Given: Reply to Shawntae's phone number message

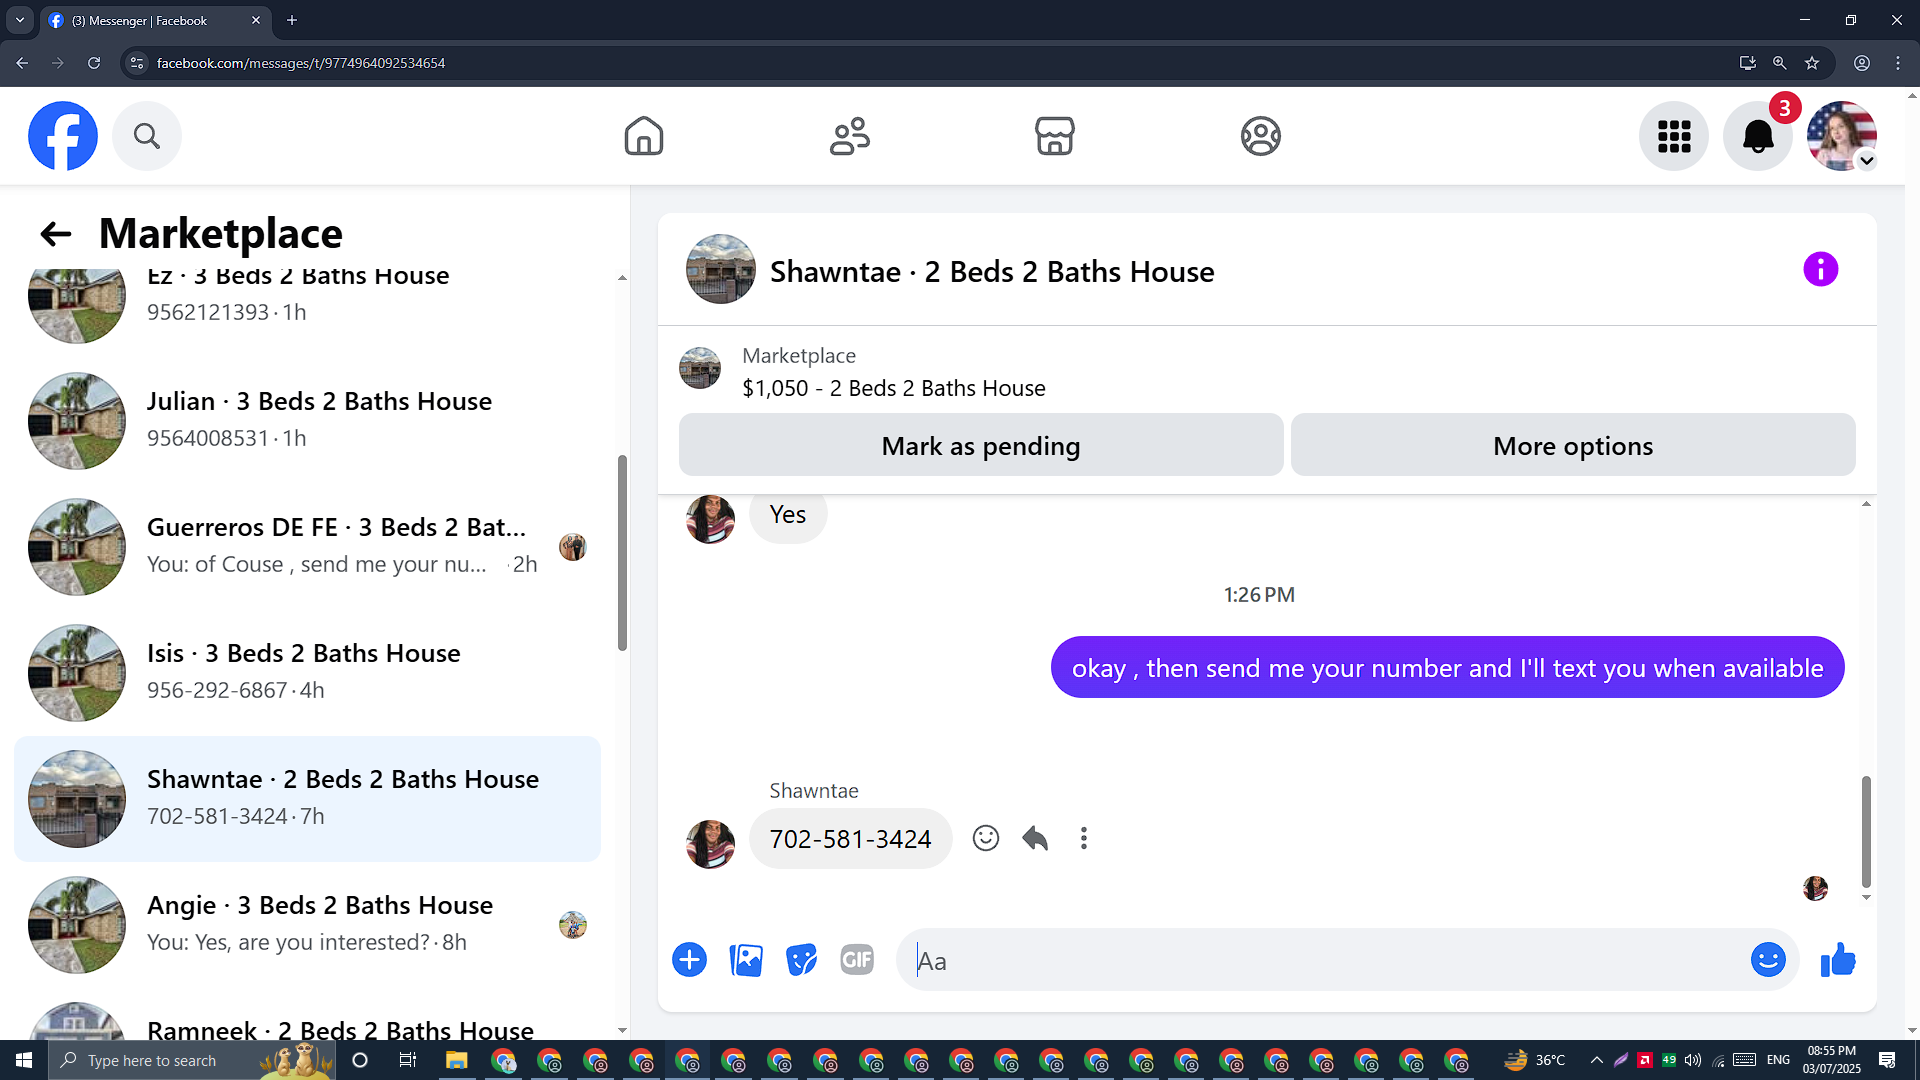Looking at the screenshot, I should coord(1035,838).
